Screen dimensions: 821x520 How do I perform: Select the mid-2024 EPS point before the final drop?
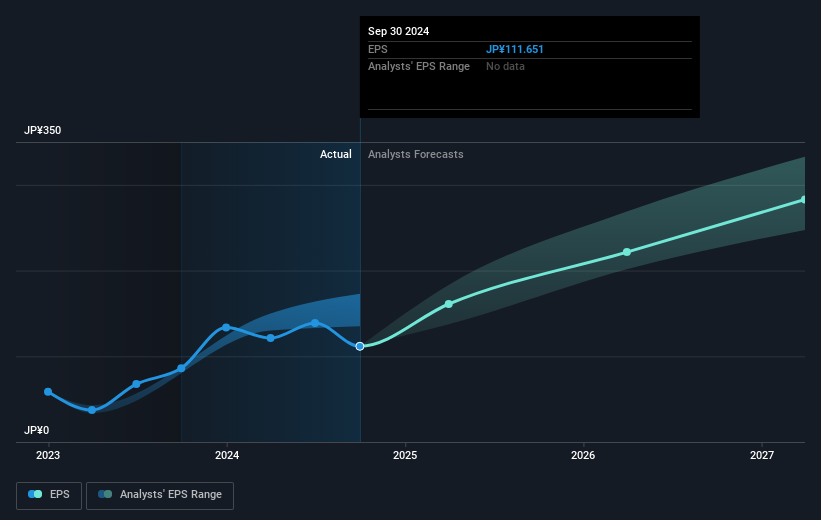tap(315, 323)
